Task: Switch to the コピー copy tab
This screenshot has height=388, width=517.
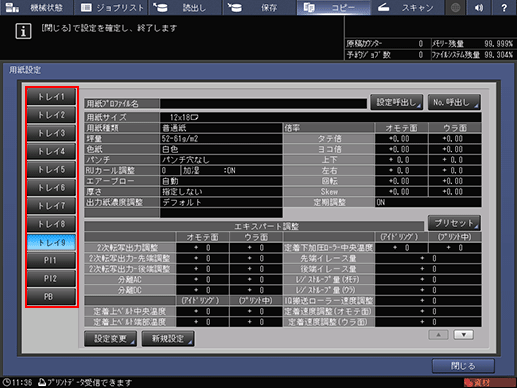Action: coord(333,7)
